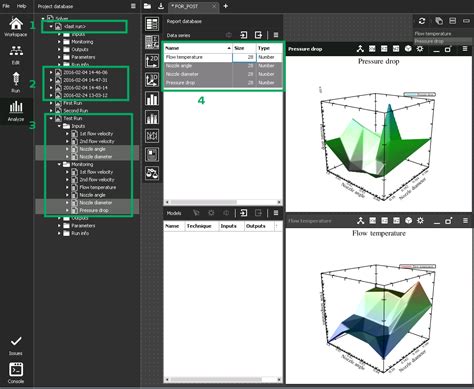The width and height of the screenshot is (474, 389).
Task: Sort data series by Name column header
Action: 198,48
